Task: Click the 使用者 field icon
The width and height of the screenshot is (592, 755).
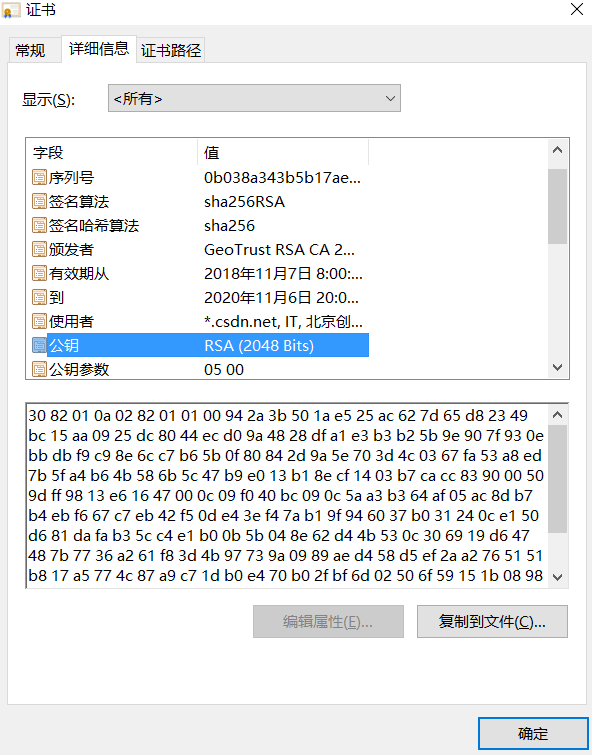Action: tap(39, 321)
